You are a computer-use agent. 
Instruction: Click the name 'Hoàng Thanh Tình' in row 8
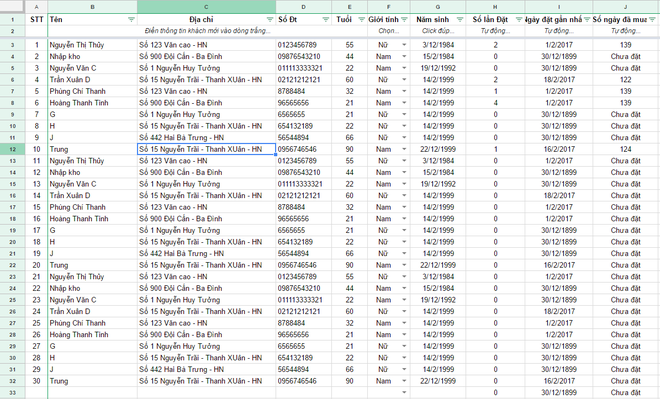(79, 103)
